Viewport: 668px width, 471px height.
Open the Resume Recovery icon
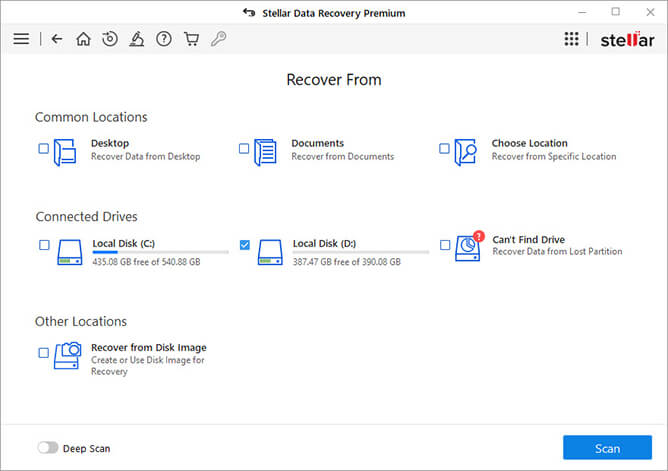pos(110,39)
